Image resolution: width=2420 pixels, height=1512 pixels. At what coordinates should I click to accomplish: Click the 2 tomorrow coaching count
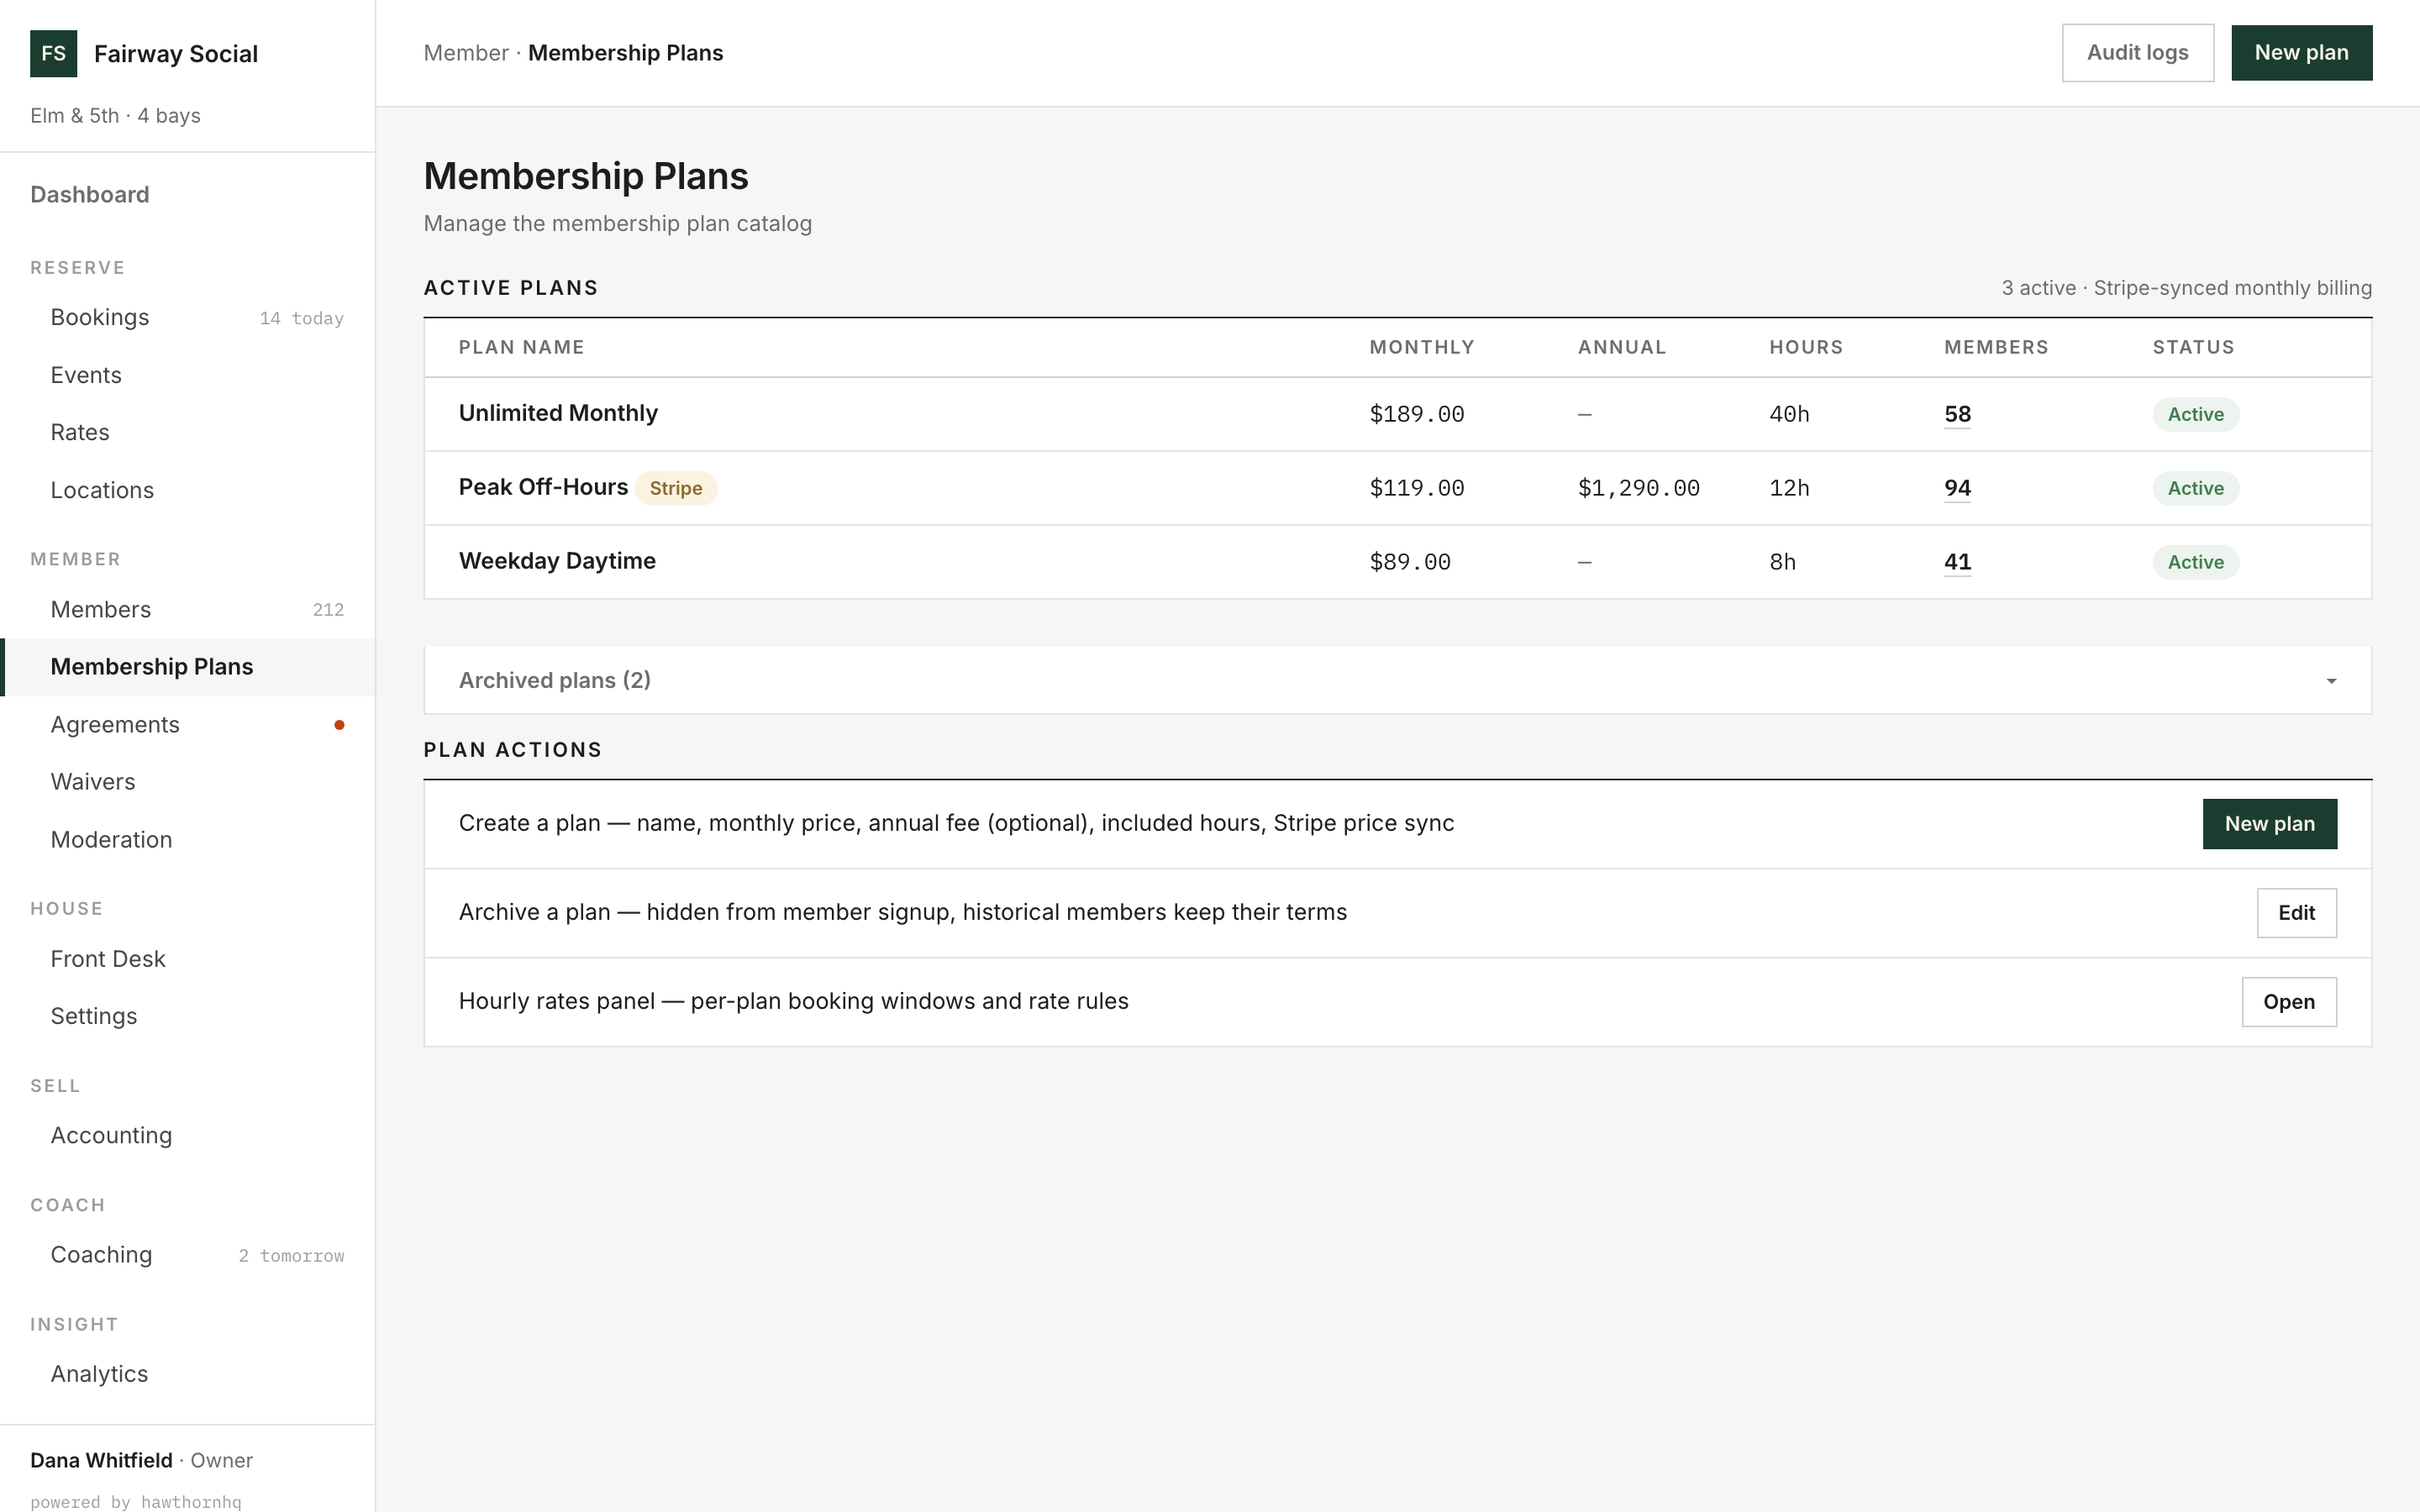291,1256
